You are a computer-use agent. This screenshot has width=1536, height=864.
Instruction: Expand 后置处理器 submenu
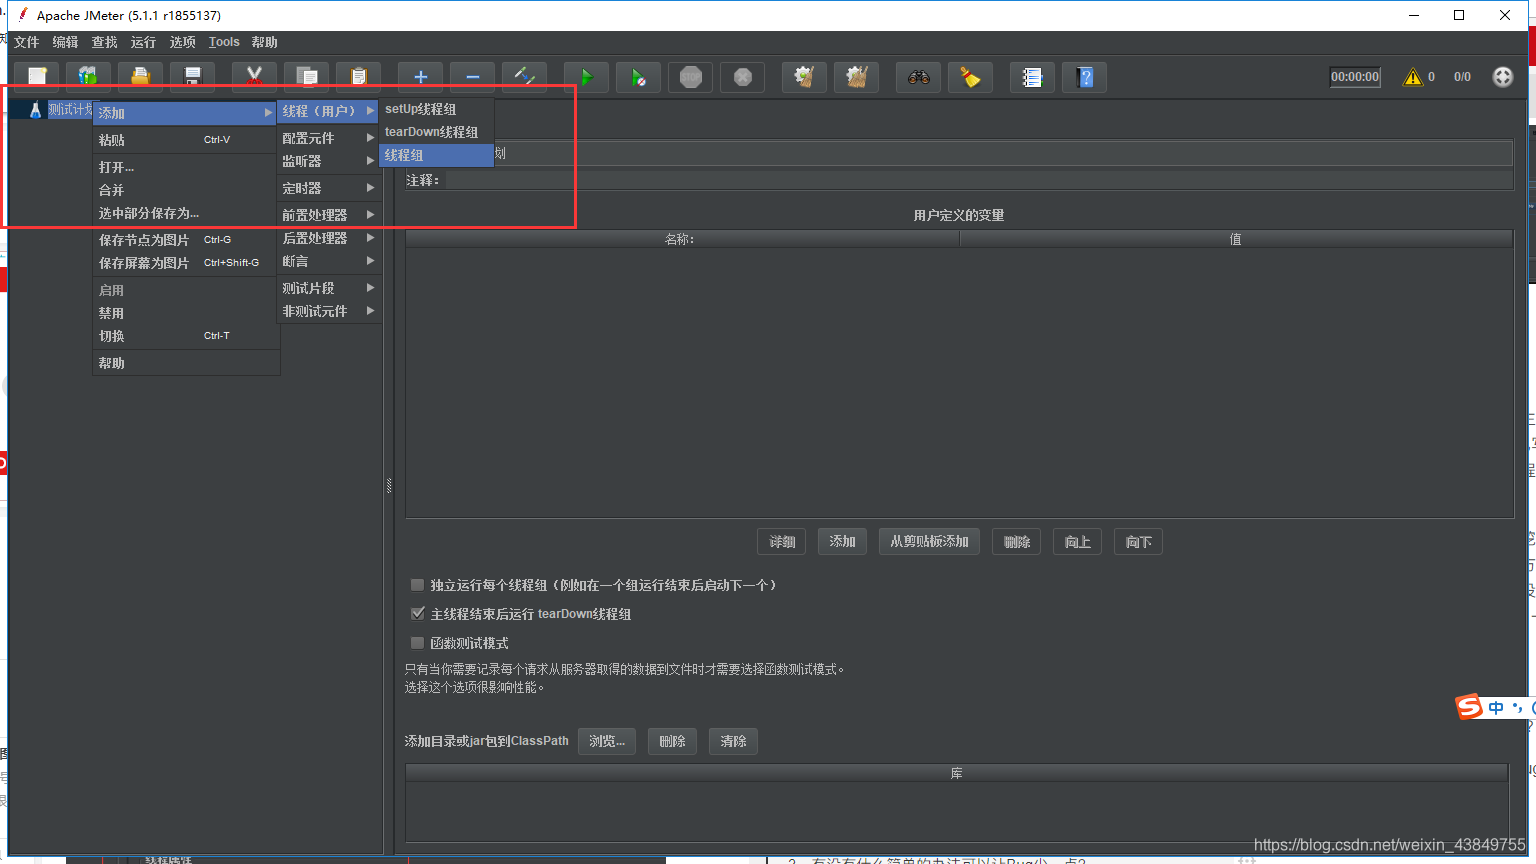[328, 238]
